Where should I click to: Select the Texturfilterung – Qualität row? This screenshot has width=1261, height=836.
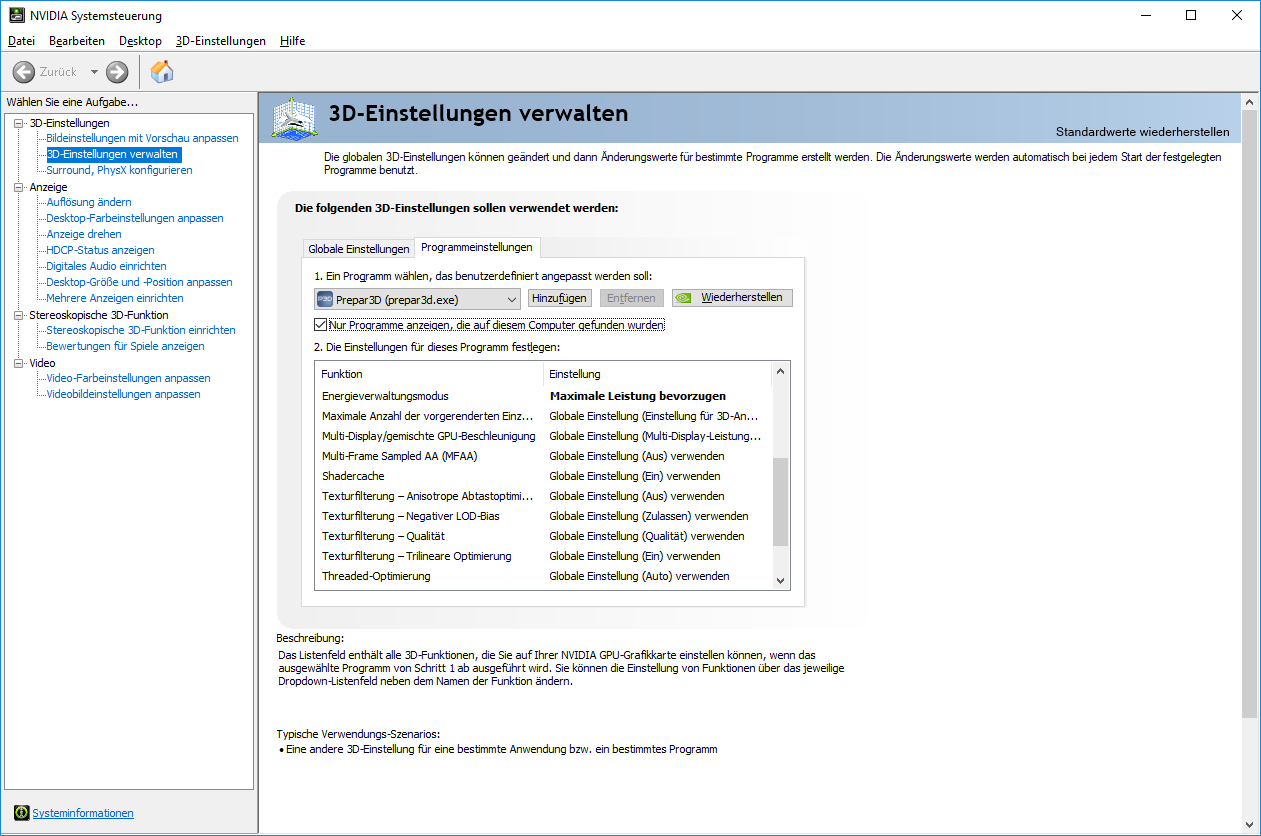[x=543, y=536]
